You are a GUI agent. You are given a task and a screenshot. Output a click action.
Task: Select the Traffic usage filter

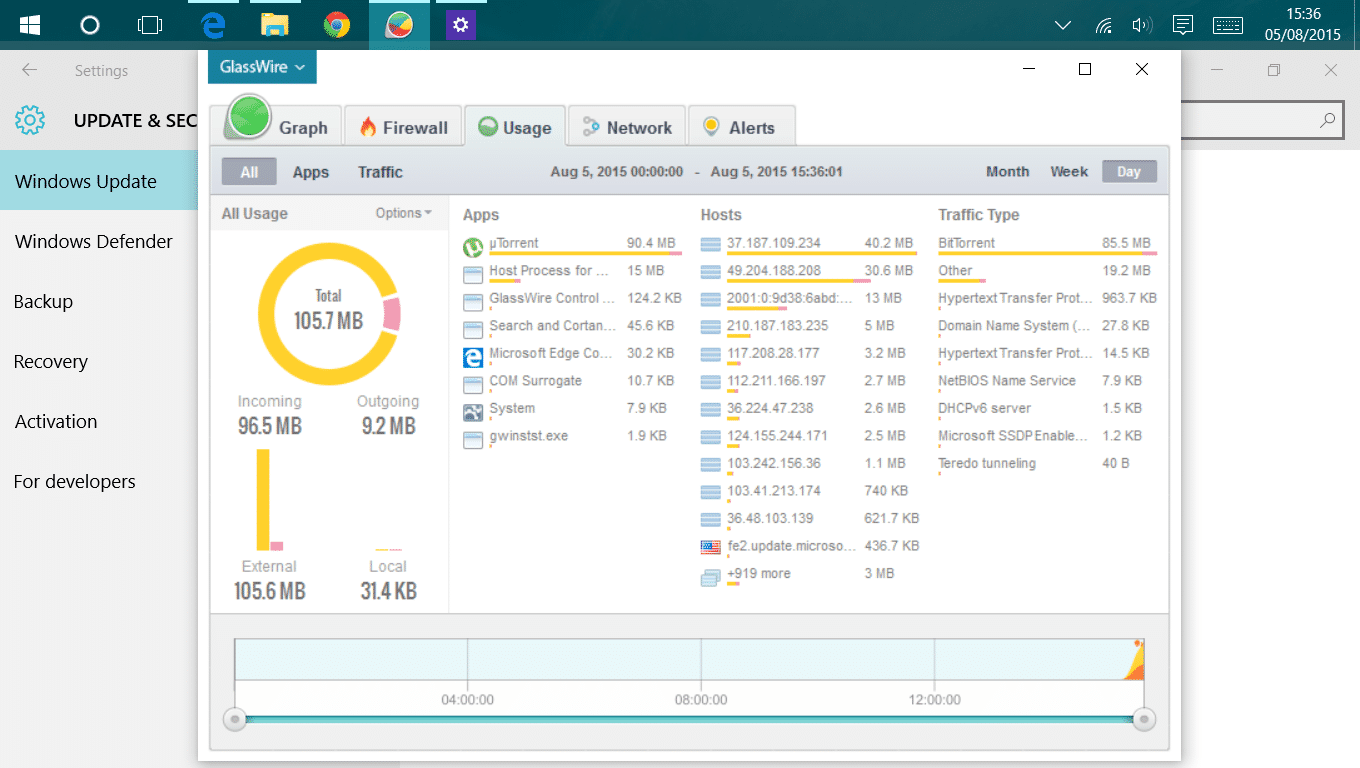380,172
